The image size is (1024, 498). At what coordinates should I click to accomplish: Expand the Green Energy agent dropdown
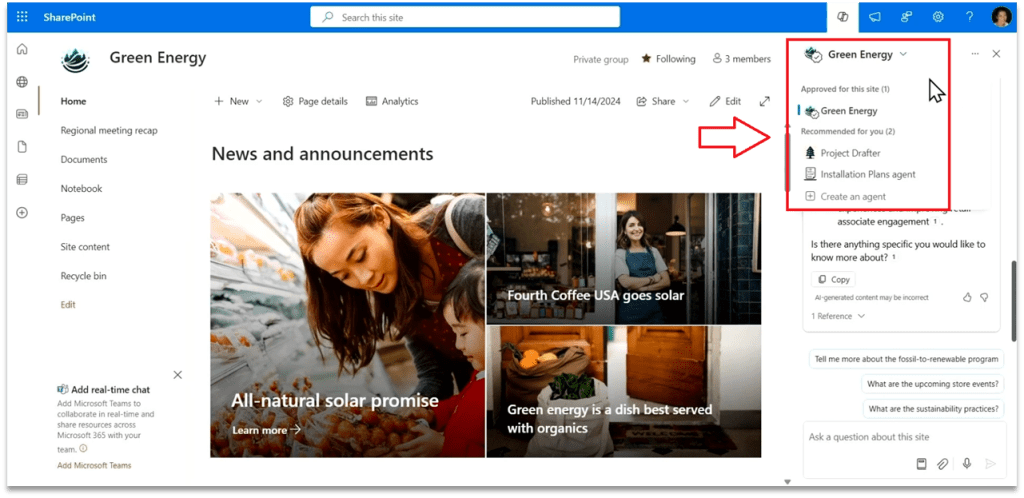point(903,54)
